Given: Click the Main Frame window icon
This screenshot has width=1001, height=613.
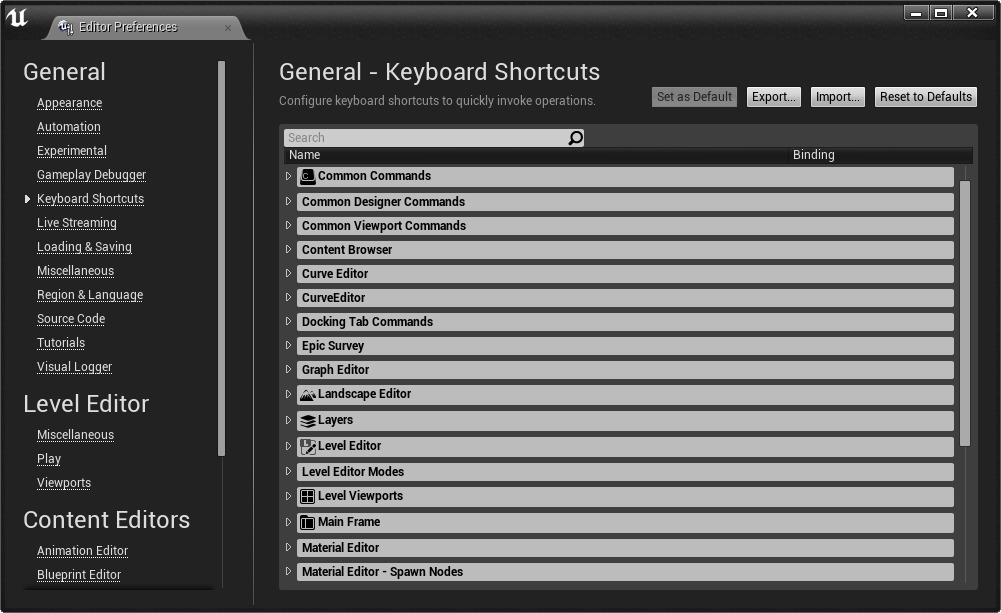Looking at the screenshot, I should tap(307, 521).
